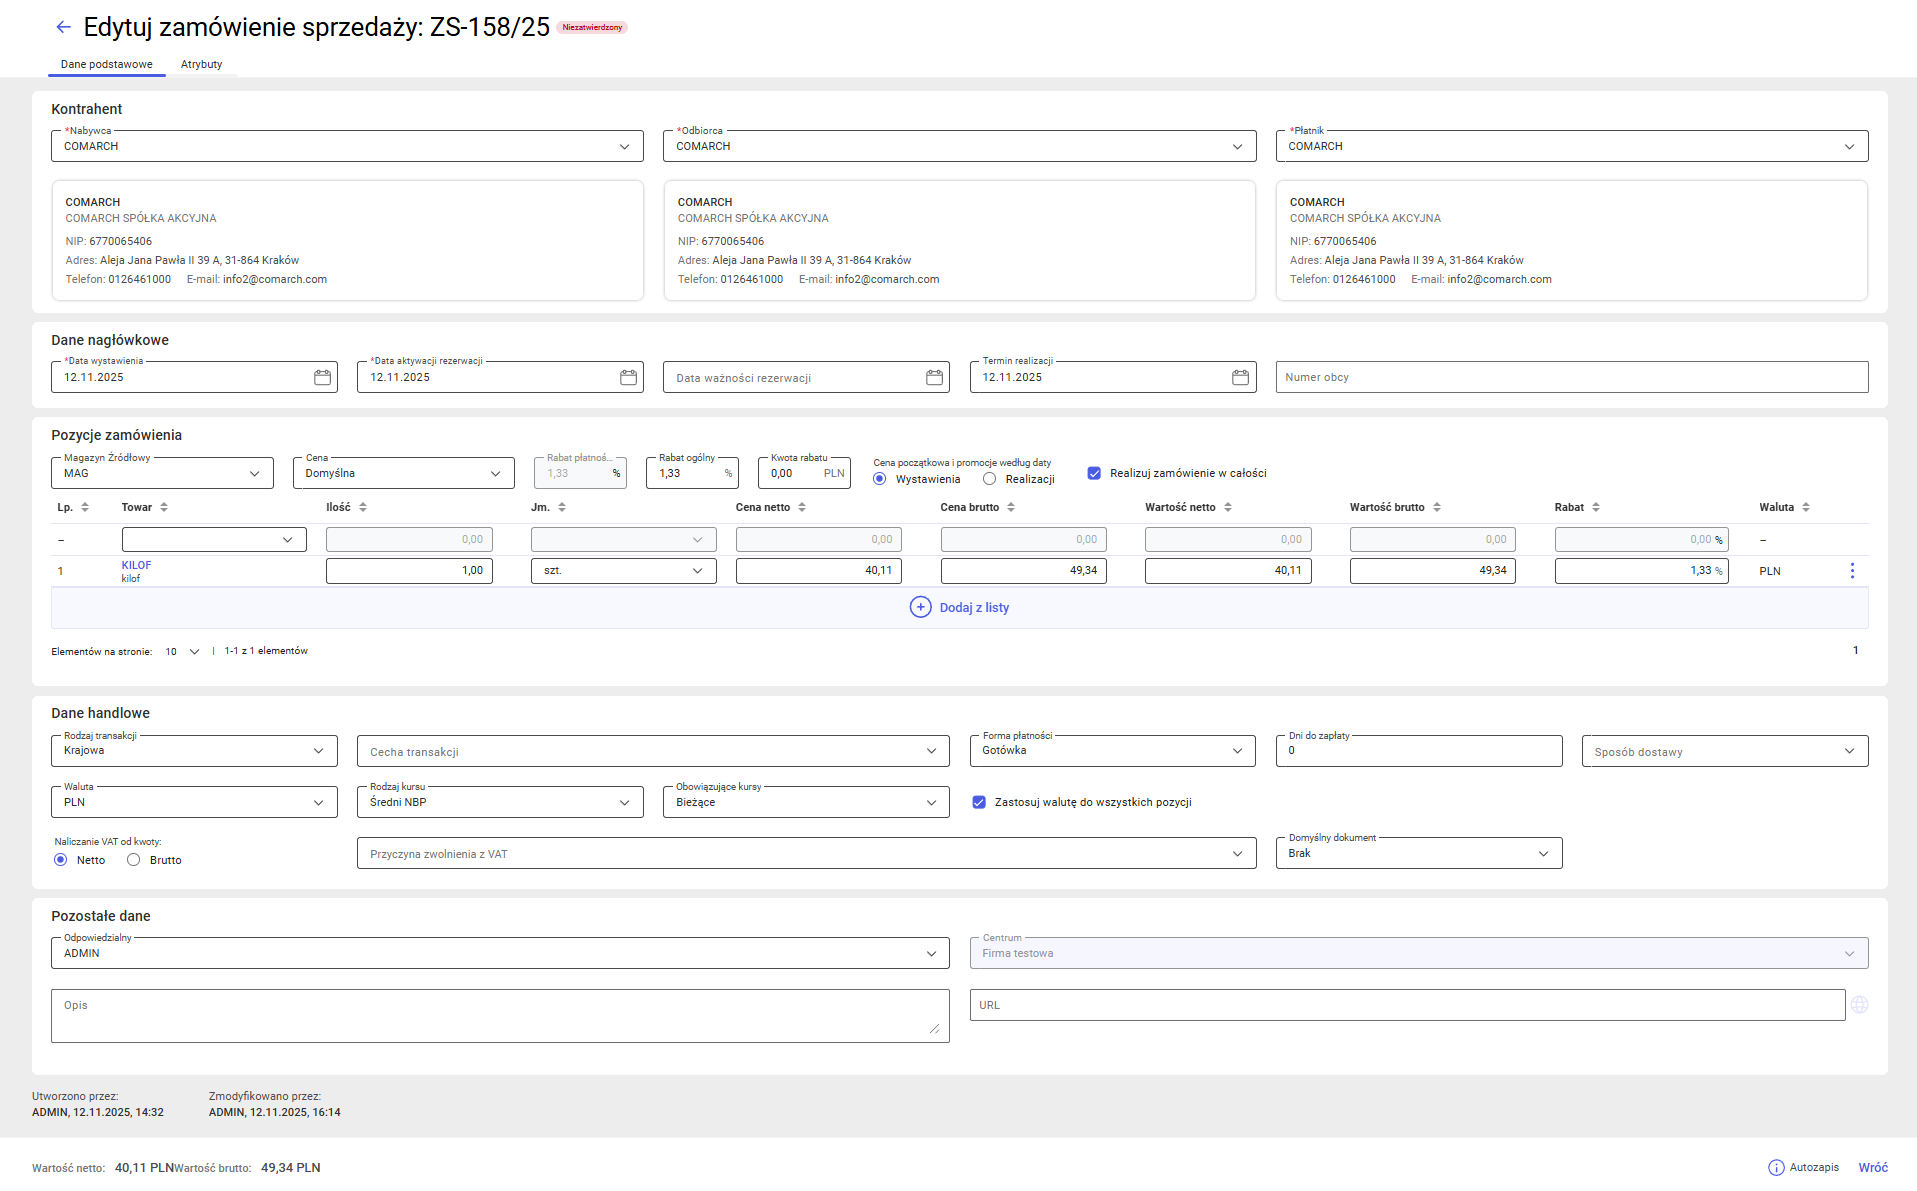Toggle Zastosuj walutę do wszystkich pozycji
The height and width of the screenshot is (1191, 1917).
979,802
